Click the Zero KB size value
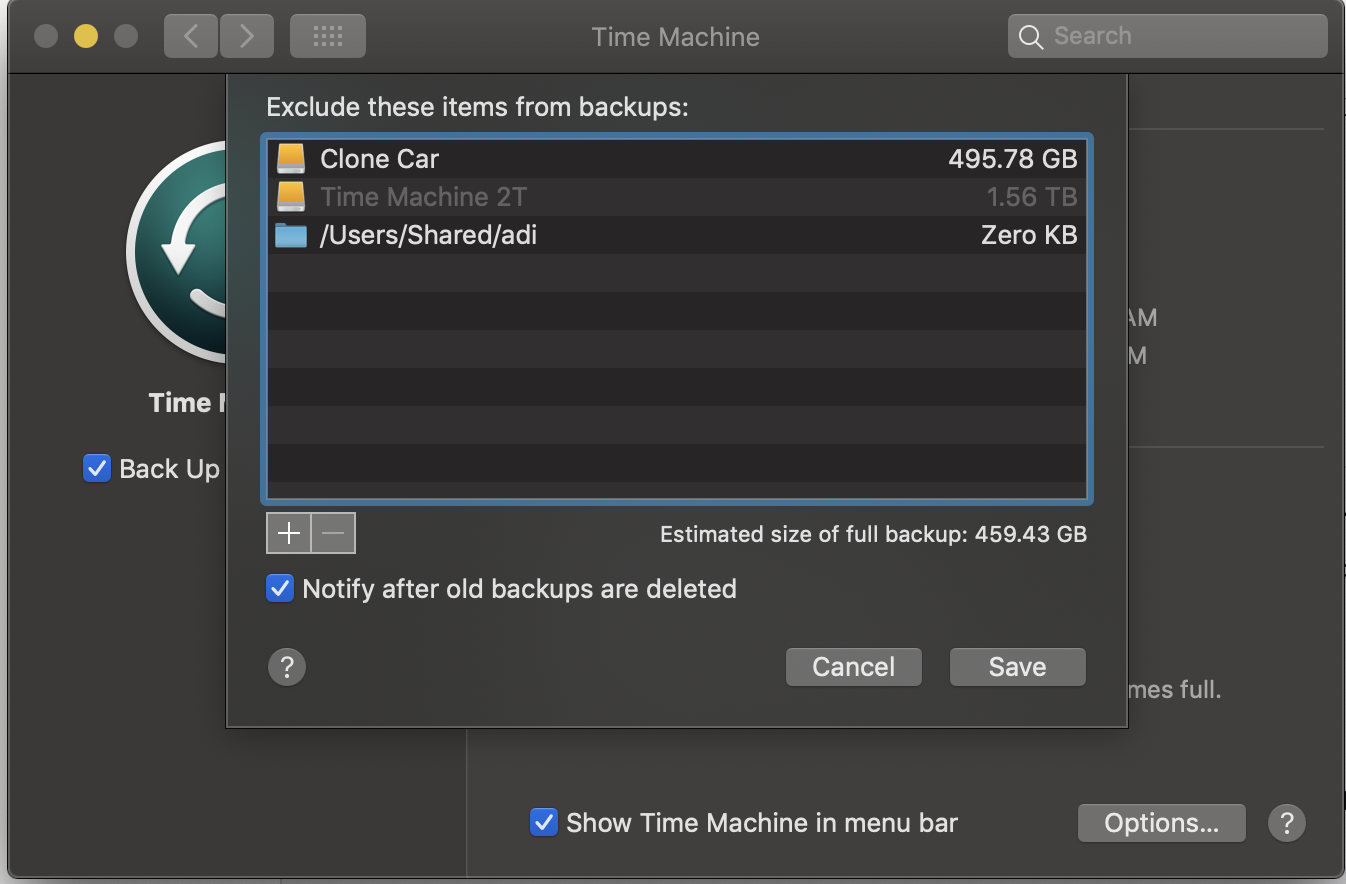The height and width of the screenshot is (884, 1346). tap(1030, 235)
